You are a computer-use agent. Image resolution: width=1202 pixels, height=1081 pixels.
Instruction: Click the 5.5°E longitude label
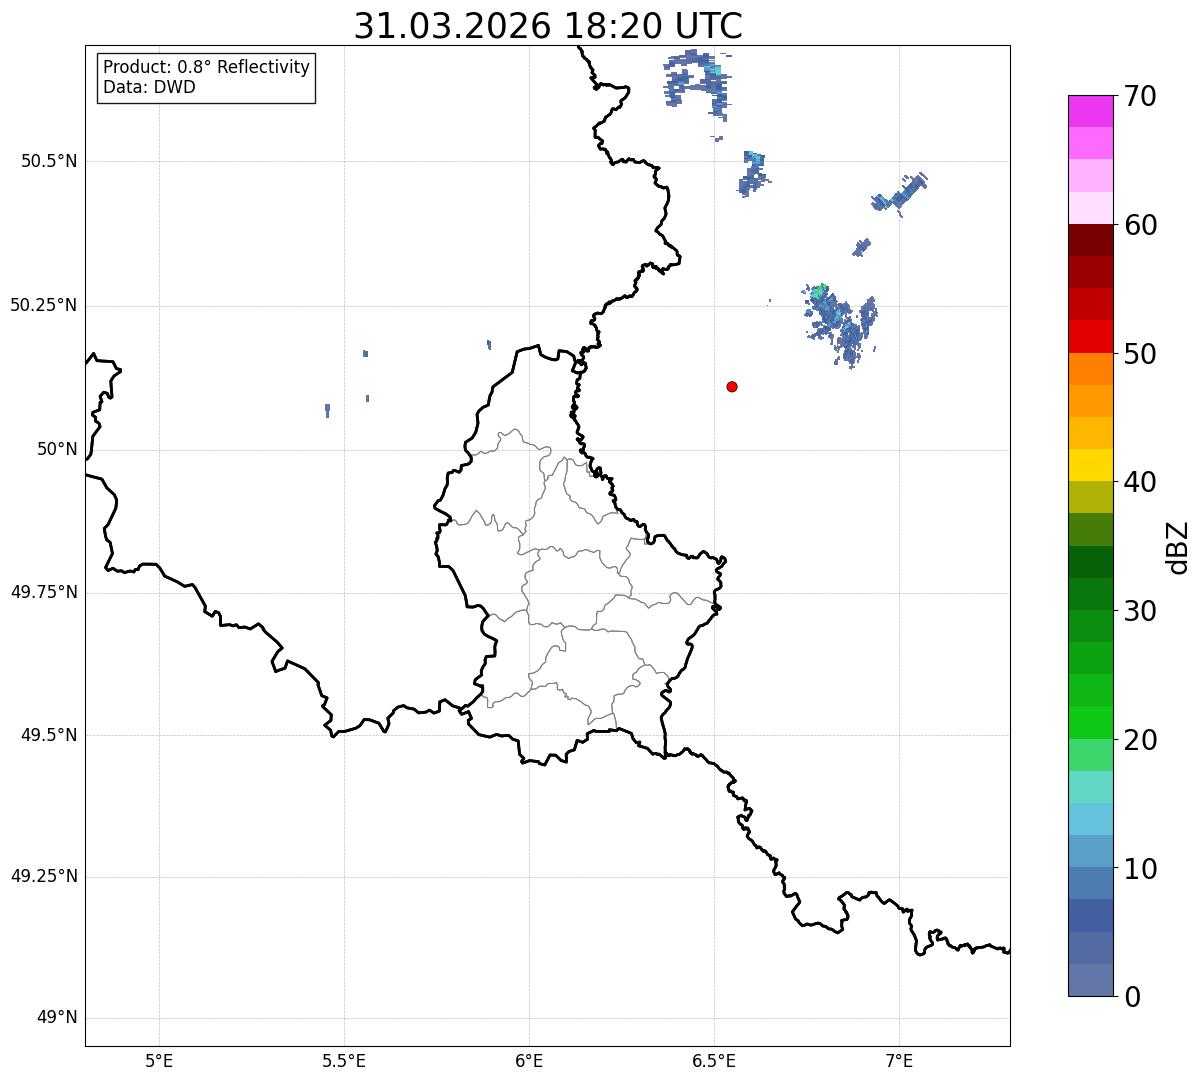(x=344, y=1060)
